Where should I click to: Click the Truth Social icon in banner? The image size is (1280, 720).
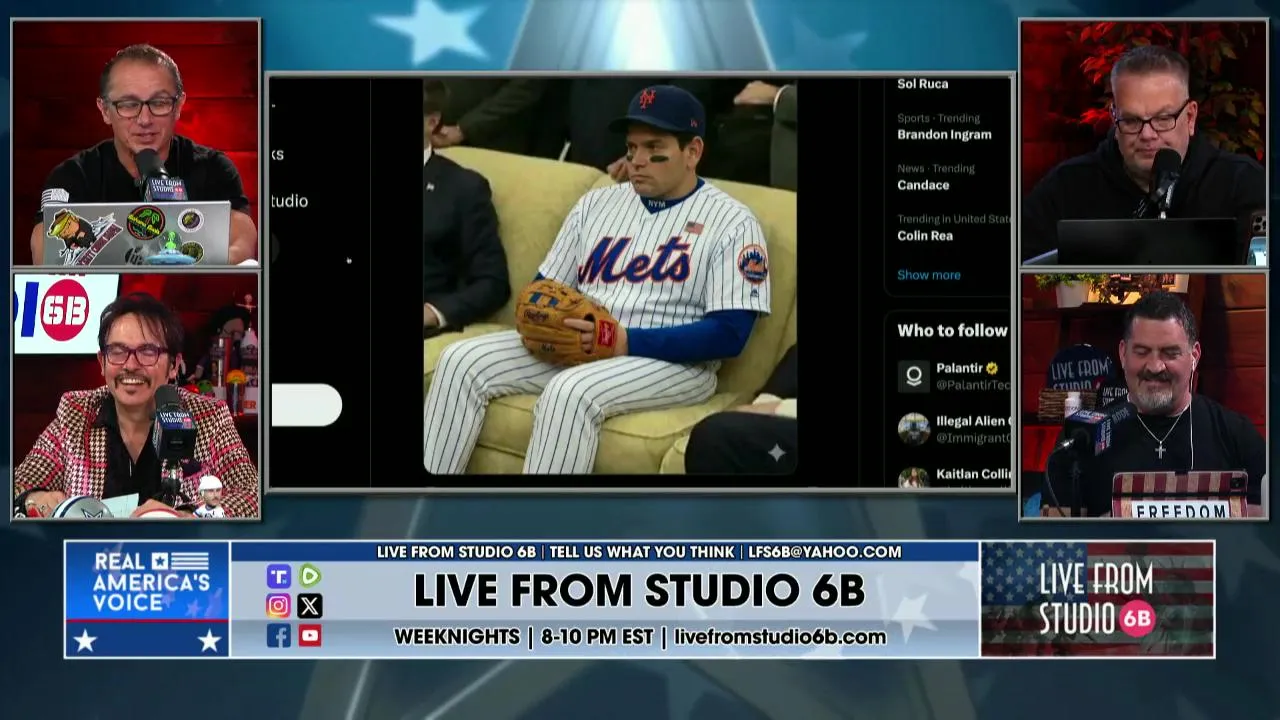pos(278,576)
